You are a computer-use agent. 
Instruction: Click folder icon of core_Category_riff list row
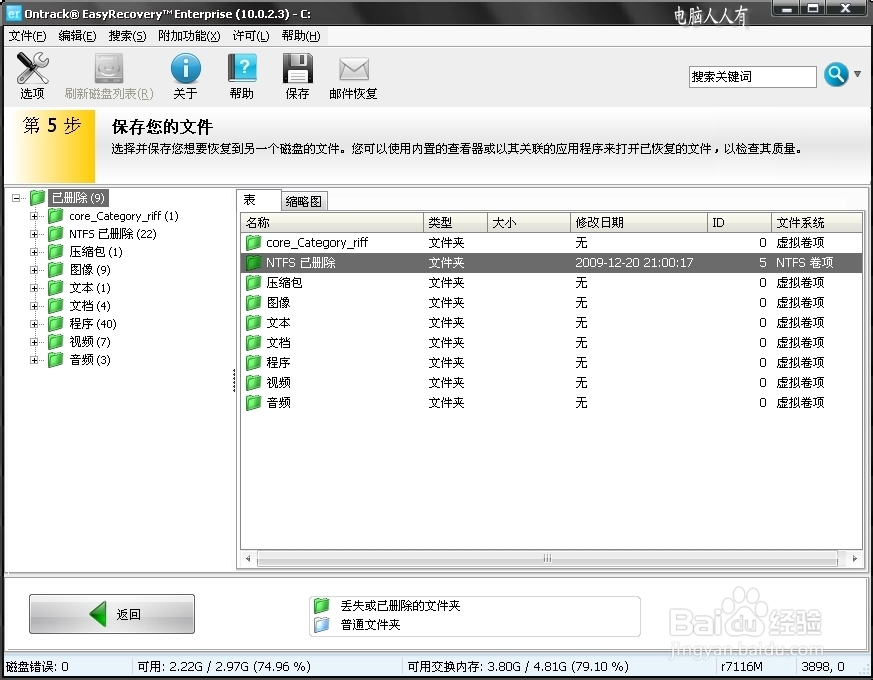(x=253, y=242)
